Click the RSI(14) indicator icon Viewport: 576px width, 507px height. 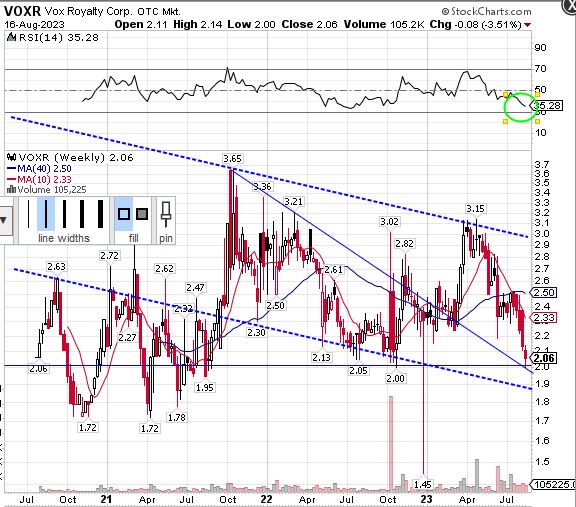12,37
